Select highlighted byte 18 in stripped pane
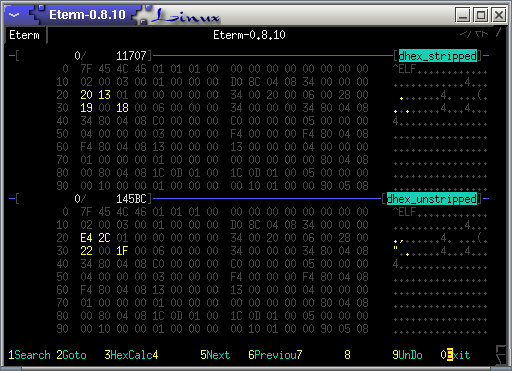The width and height of the screenshot is (512, 371). (x=122, y=108)
